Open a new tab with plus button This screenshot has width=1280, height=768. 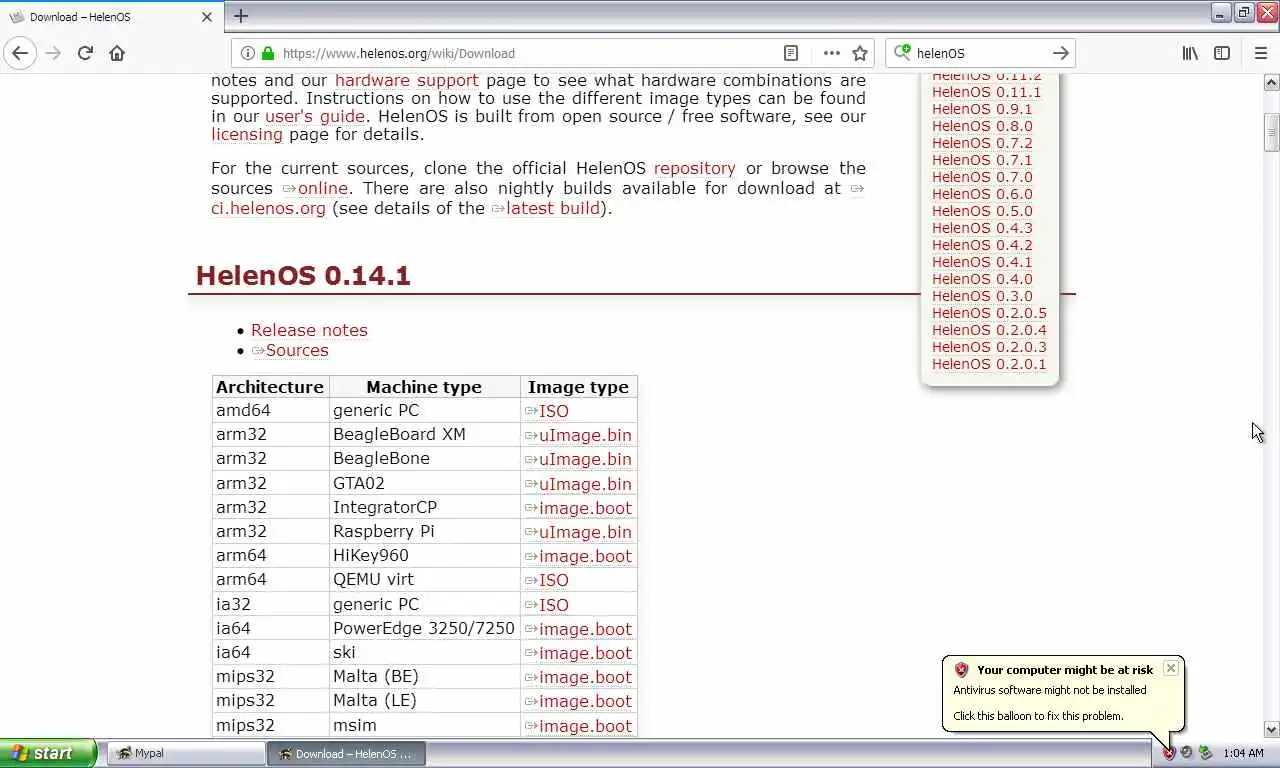(x=241, y=16)
